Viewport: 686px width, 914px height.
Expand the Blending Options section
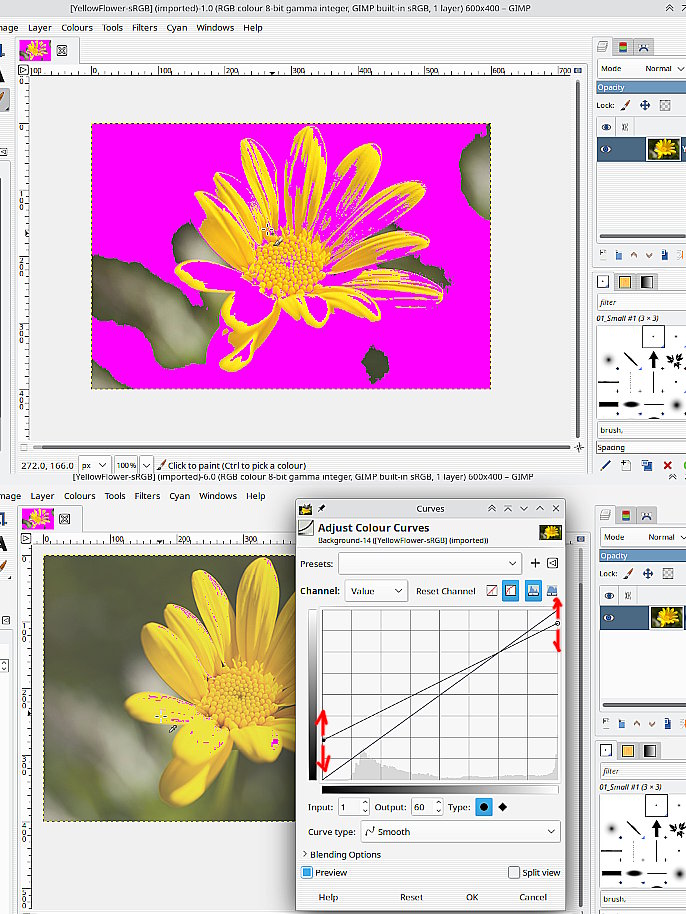tap(345, 854)
